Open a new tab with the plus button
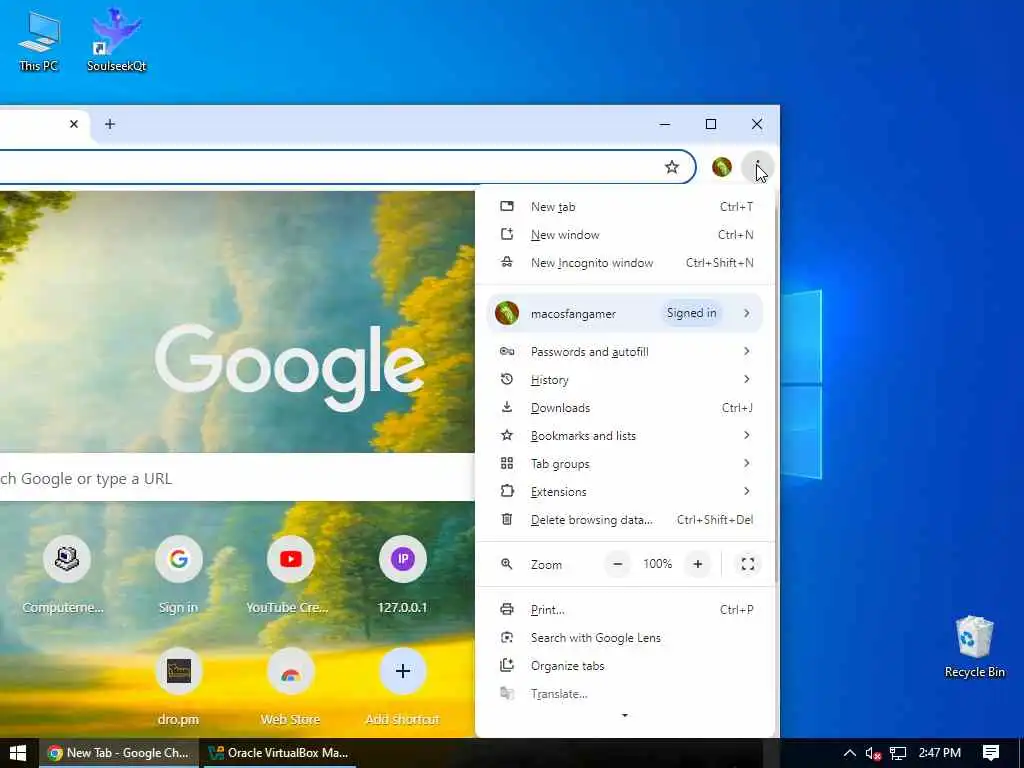Viewport: 1024px width, 768px height. pos(110,124)
